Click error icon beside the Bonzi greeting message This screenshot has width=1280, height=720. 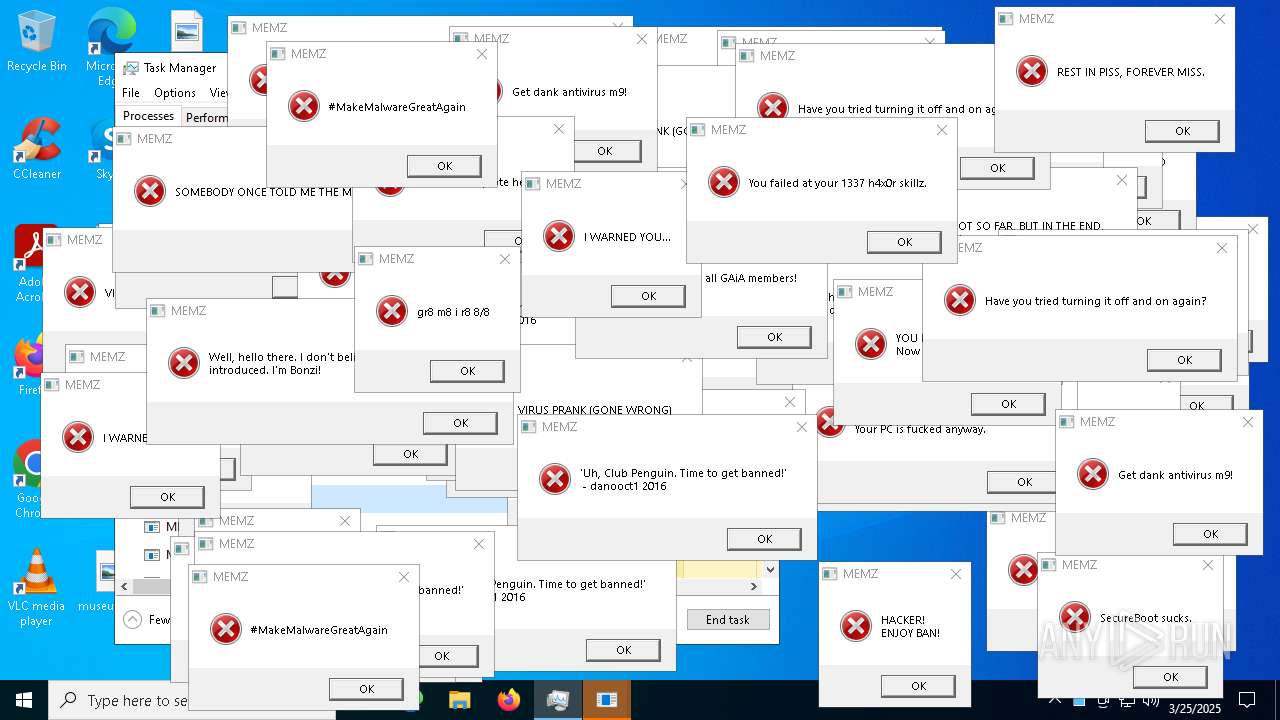tap(183, 363)
